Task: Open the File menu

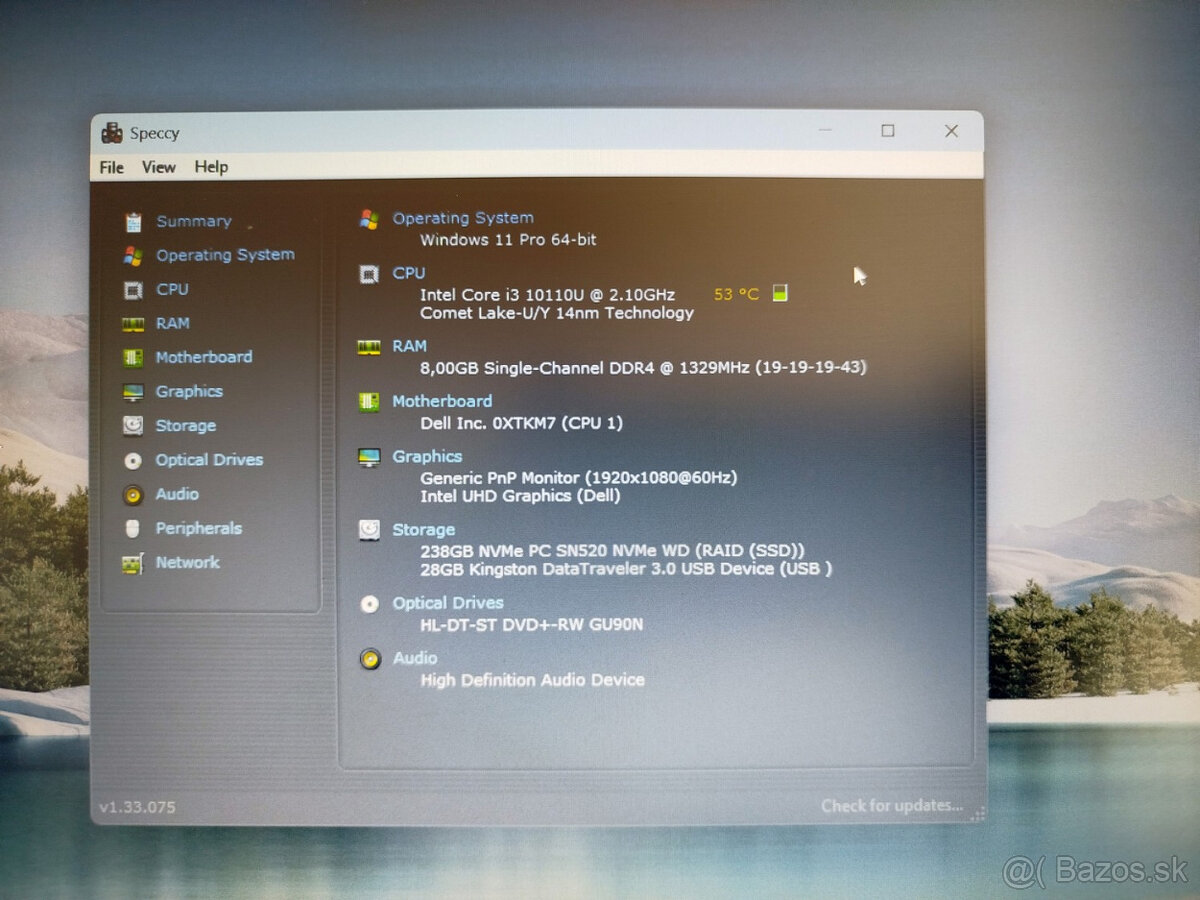Action: [112, 167]
